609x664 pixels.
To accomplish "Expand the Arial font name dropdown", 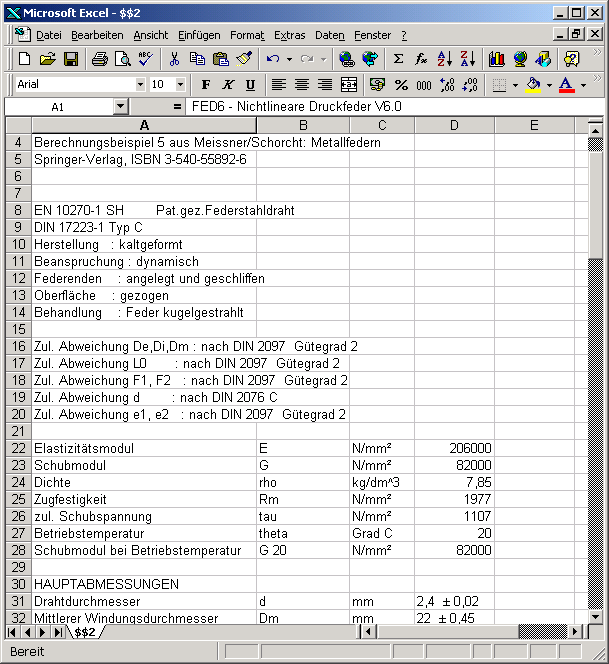I will 140,84.
